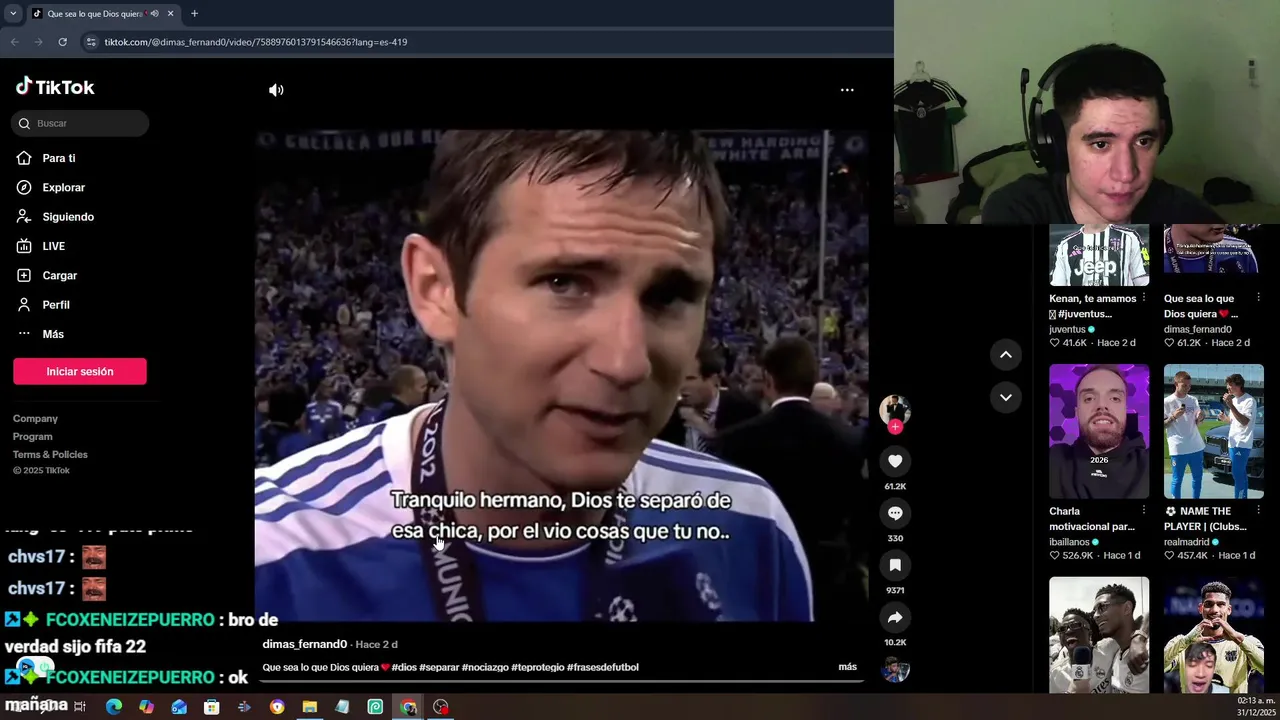The width and height of the screenshot is (1280, 720).
Task: Open the music disc avatar icon
Action: [x=895, y=670]
